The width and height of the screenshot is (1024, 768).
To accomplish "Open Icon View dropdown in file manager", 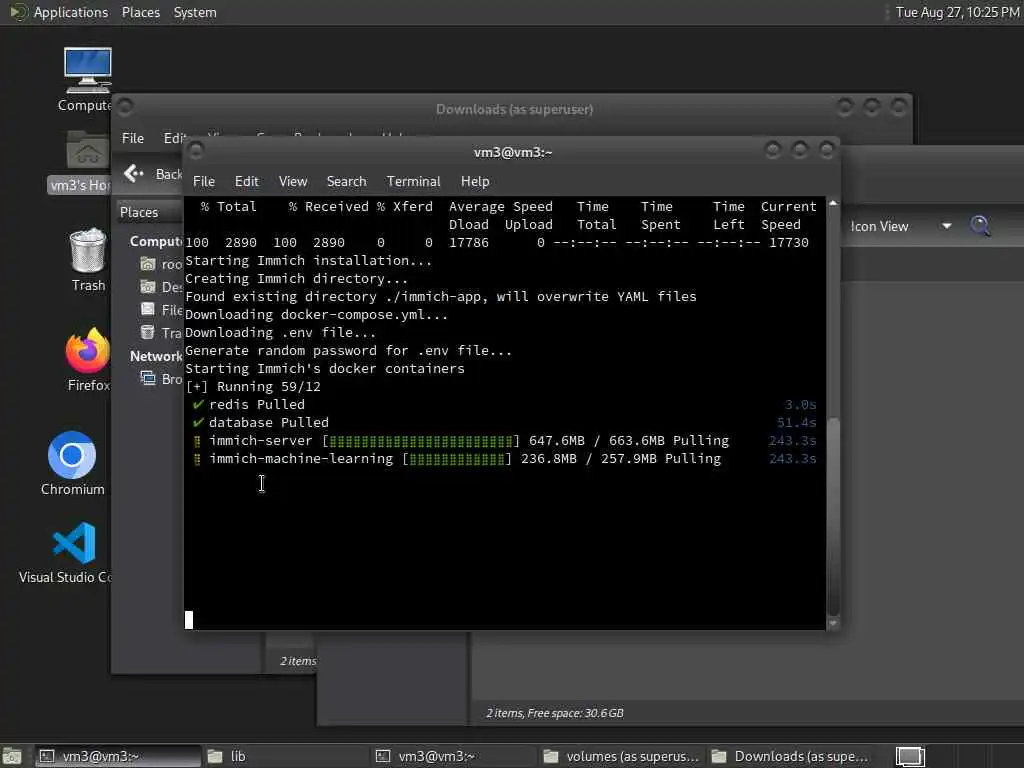I will point(901,226).
